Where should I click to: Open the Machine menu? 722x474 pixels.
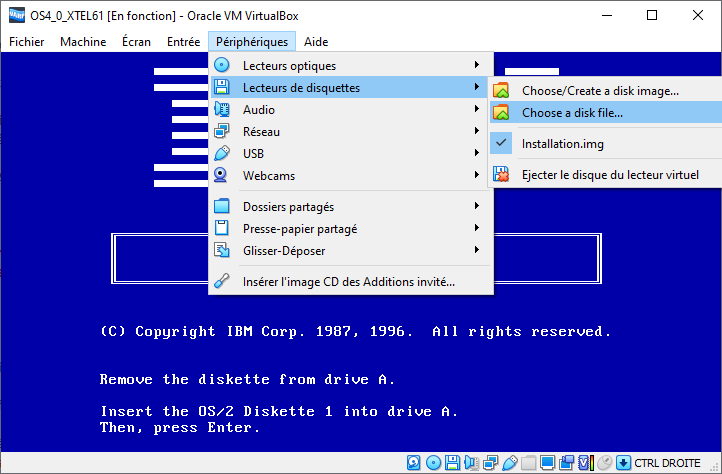tap(83, 41)
